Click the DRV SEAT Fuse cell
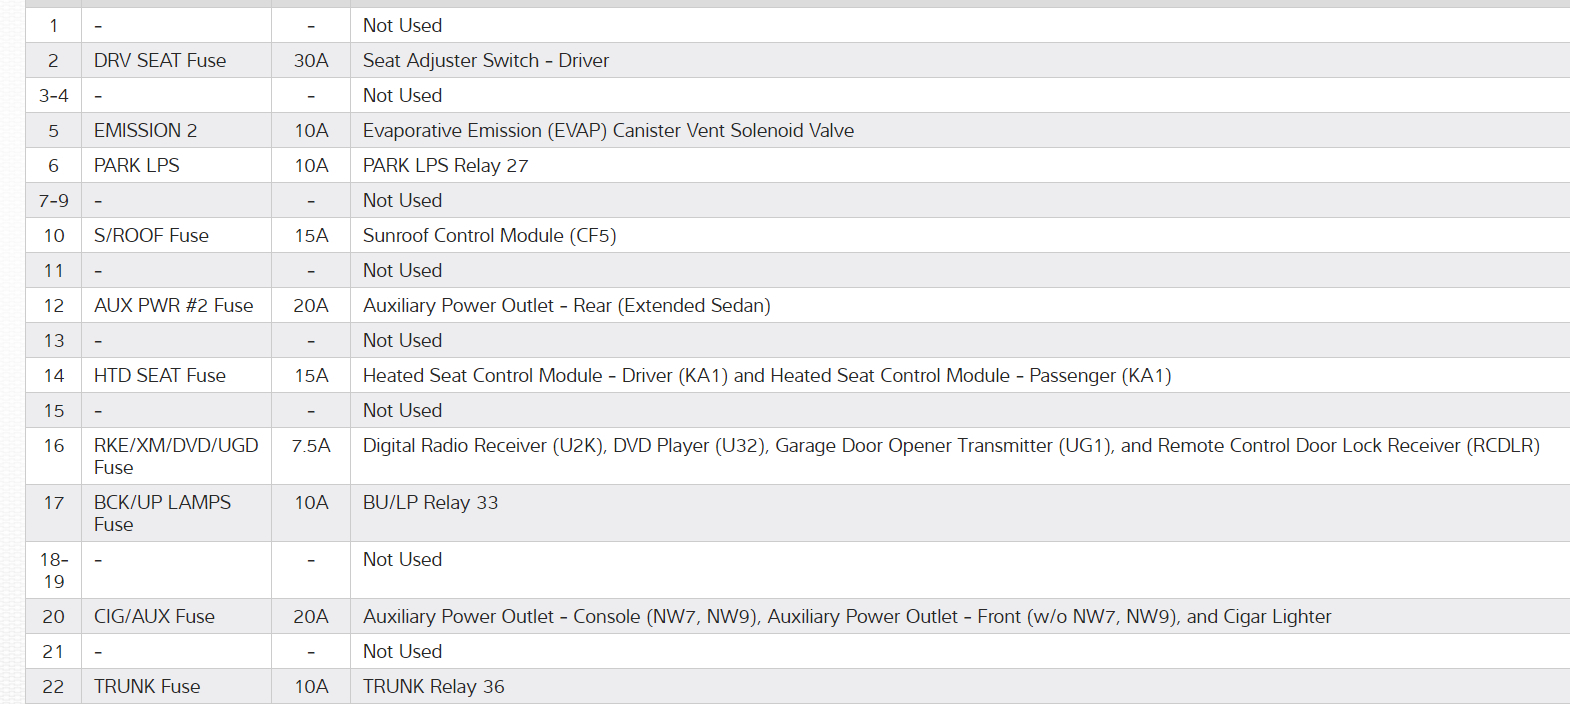 pos(160,60)
